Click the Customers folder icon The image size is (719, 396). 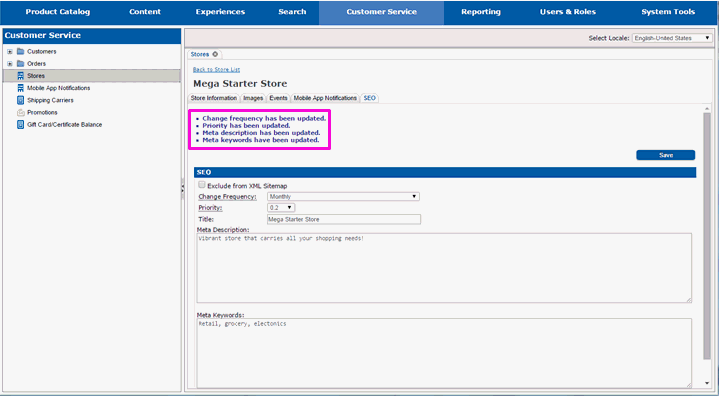click(20, 51)
